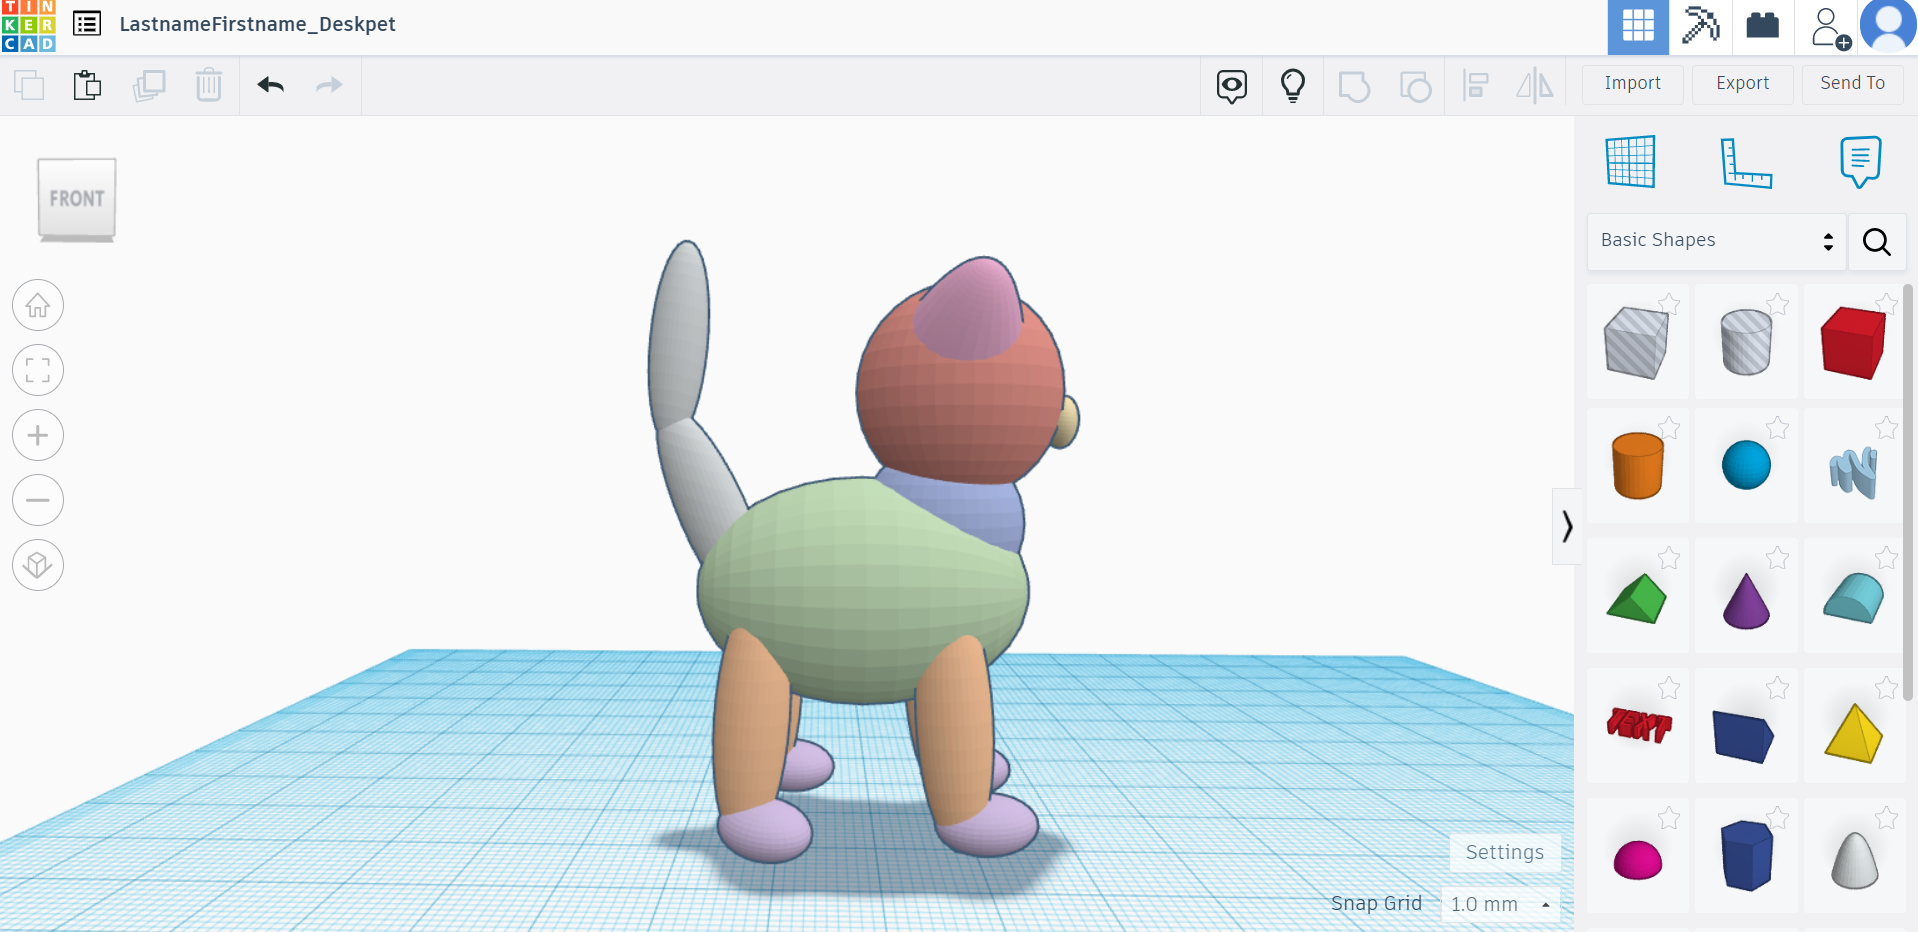The height and width of the screenshot is (932, 1918).
Task: Click Fit all in view icon
Action: pyautogui.click(x=38, y=370)
